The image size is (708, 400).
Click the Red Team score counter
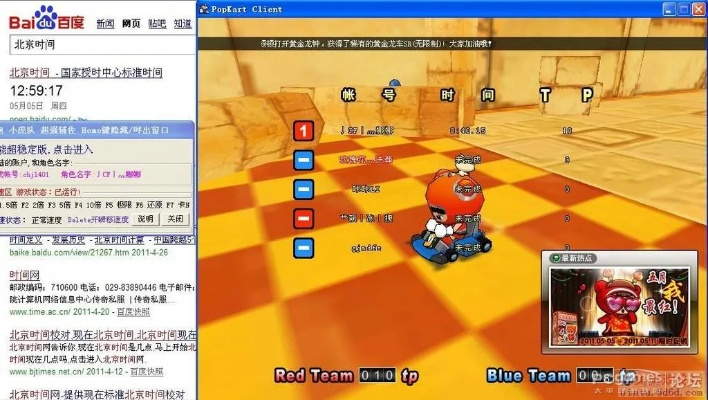tap(377, 376)
